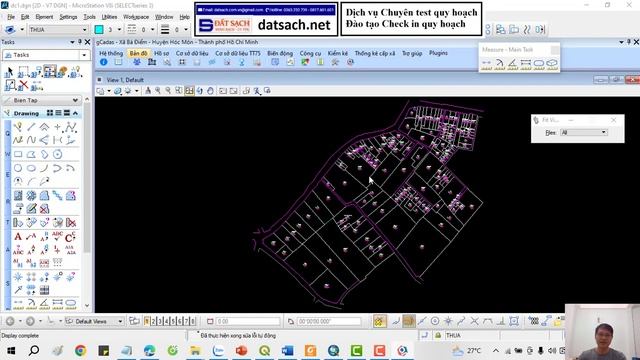The image size is (640, 360).
Task: Select the Place Ellipse tool
Action: (x=31, y=168)
